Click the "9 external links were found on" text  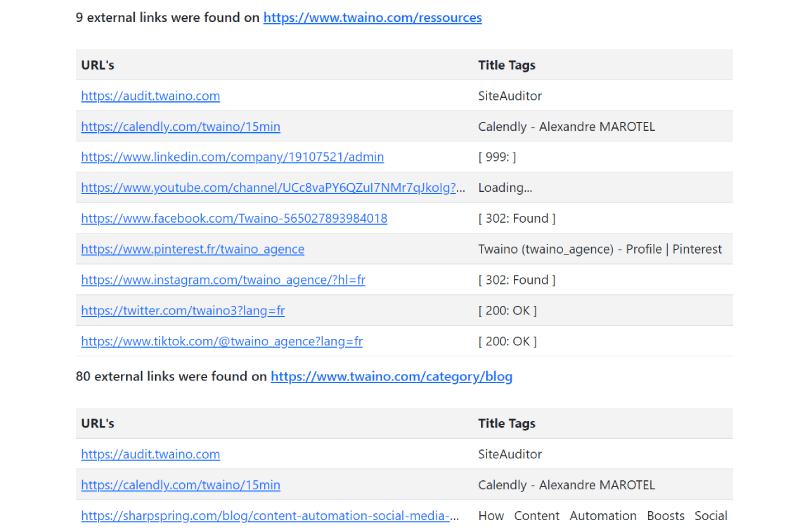[x=167, y=18]
